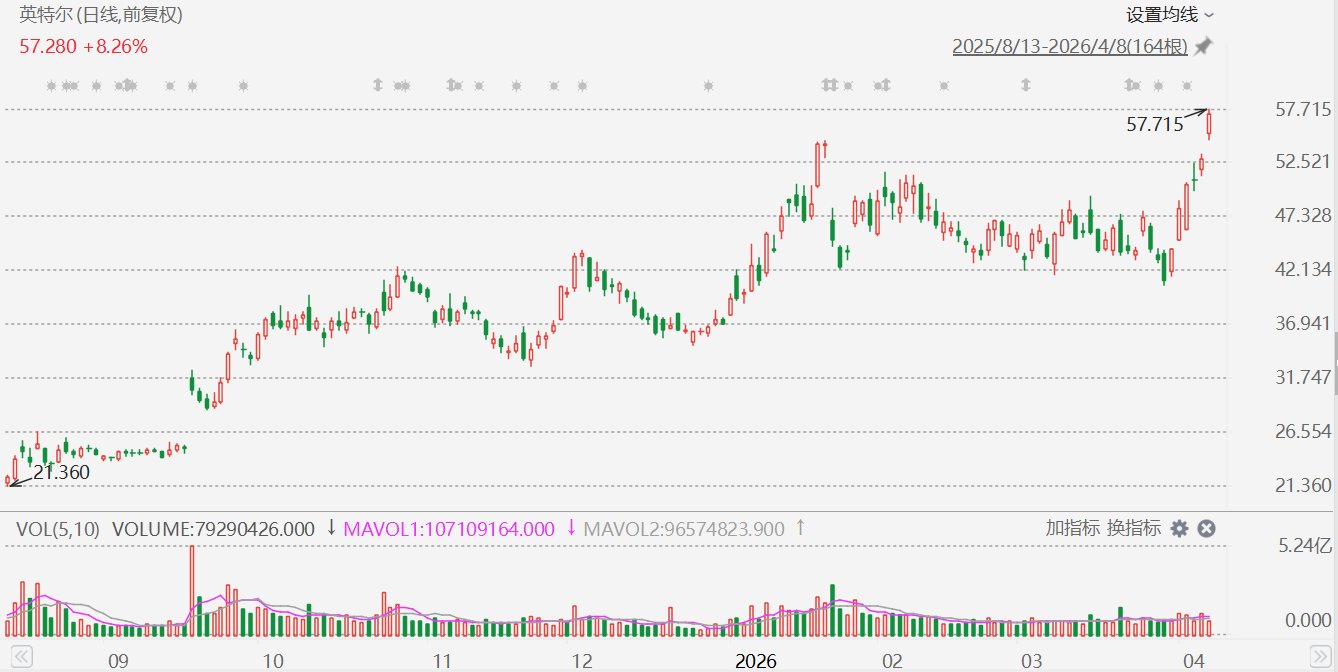Open volume indicator settings gear icon
This screenshot has width=1338, height=672.
1180,528
